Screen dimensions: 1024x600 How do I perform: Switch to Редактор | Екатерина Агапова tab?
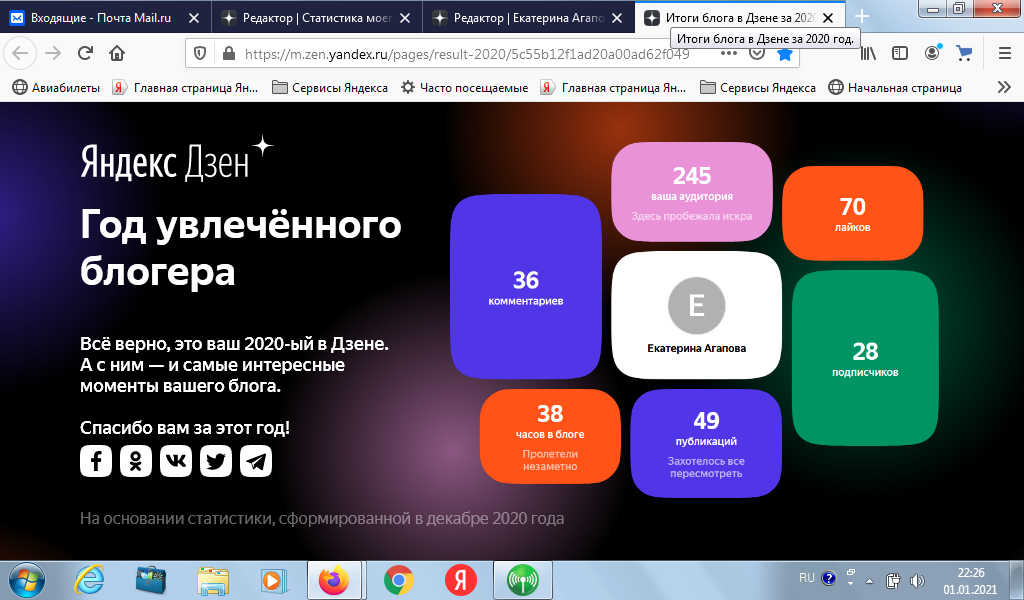[x=528, y=18]
